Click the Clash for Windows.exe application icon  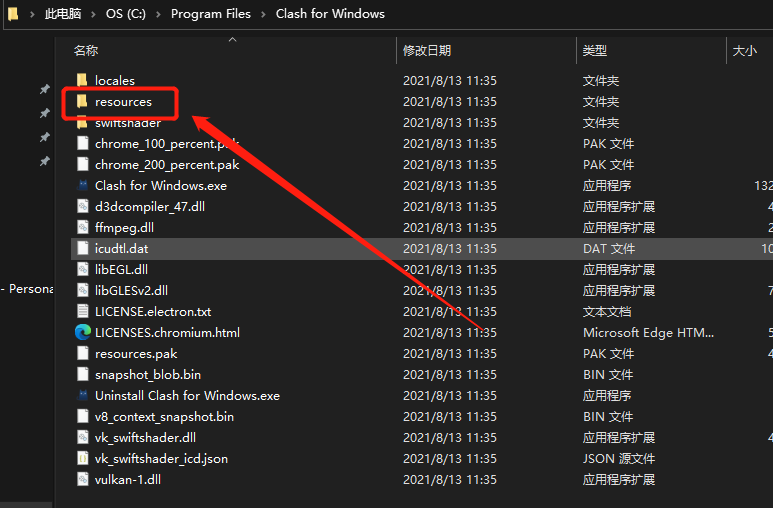coord(83,185)
